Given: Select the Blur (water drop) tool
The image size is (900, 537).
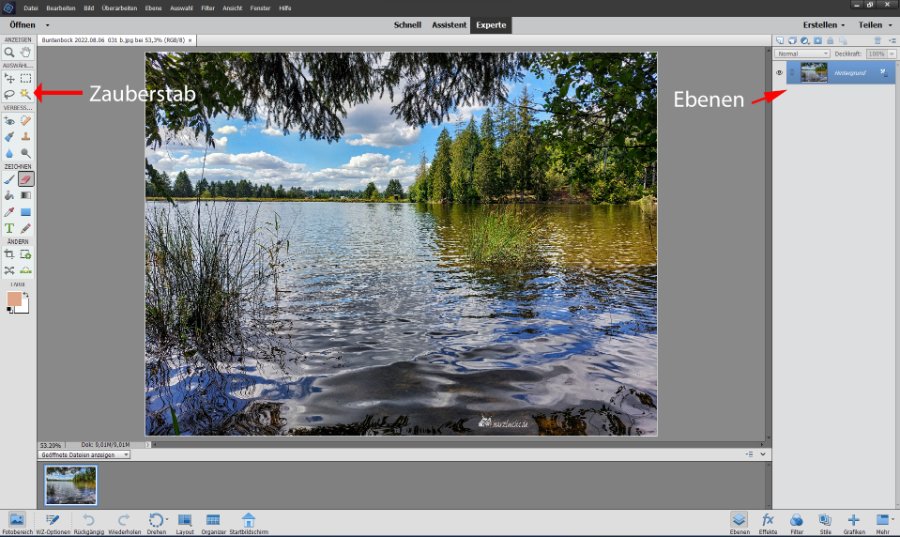Looking at the screenshot, I should click(x=9, y=153).
